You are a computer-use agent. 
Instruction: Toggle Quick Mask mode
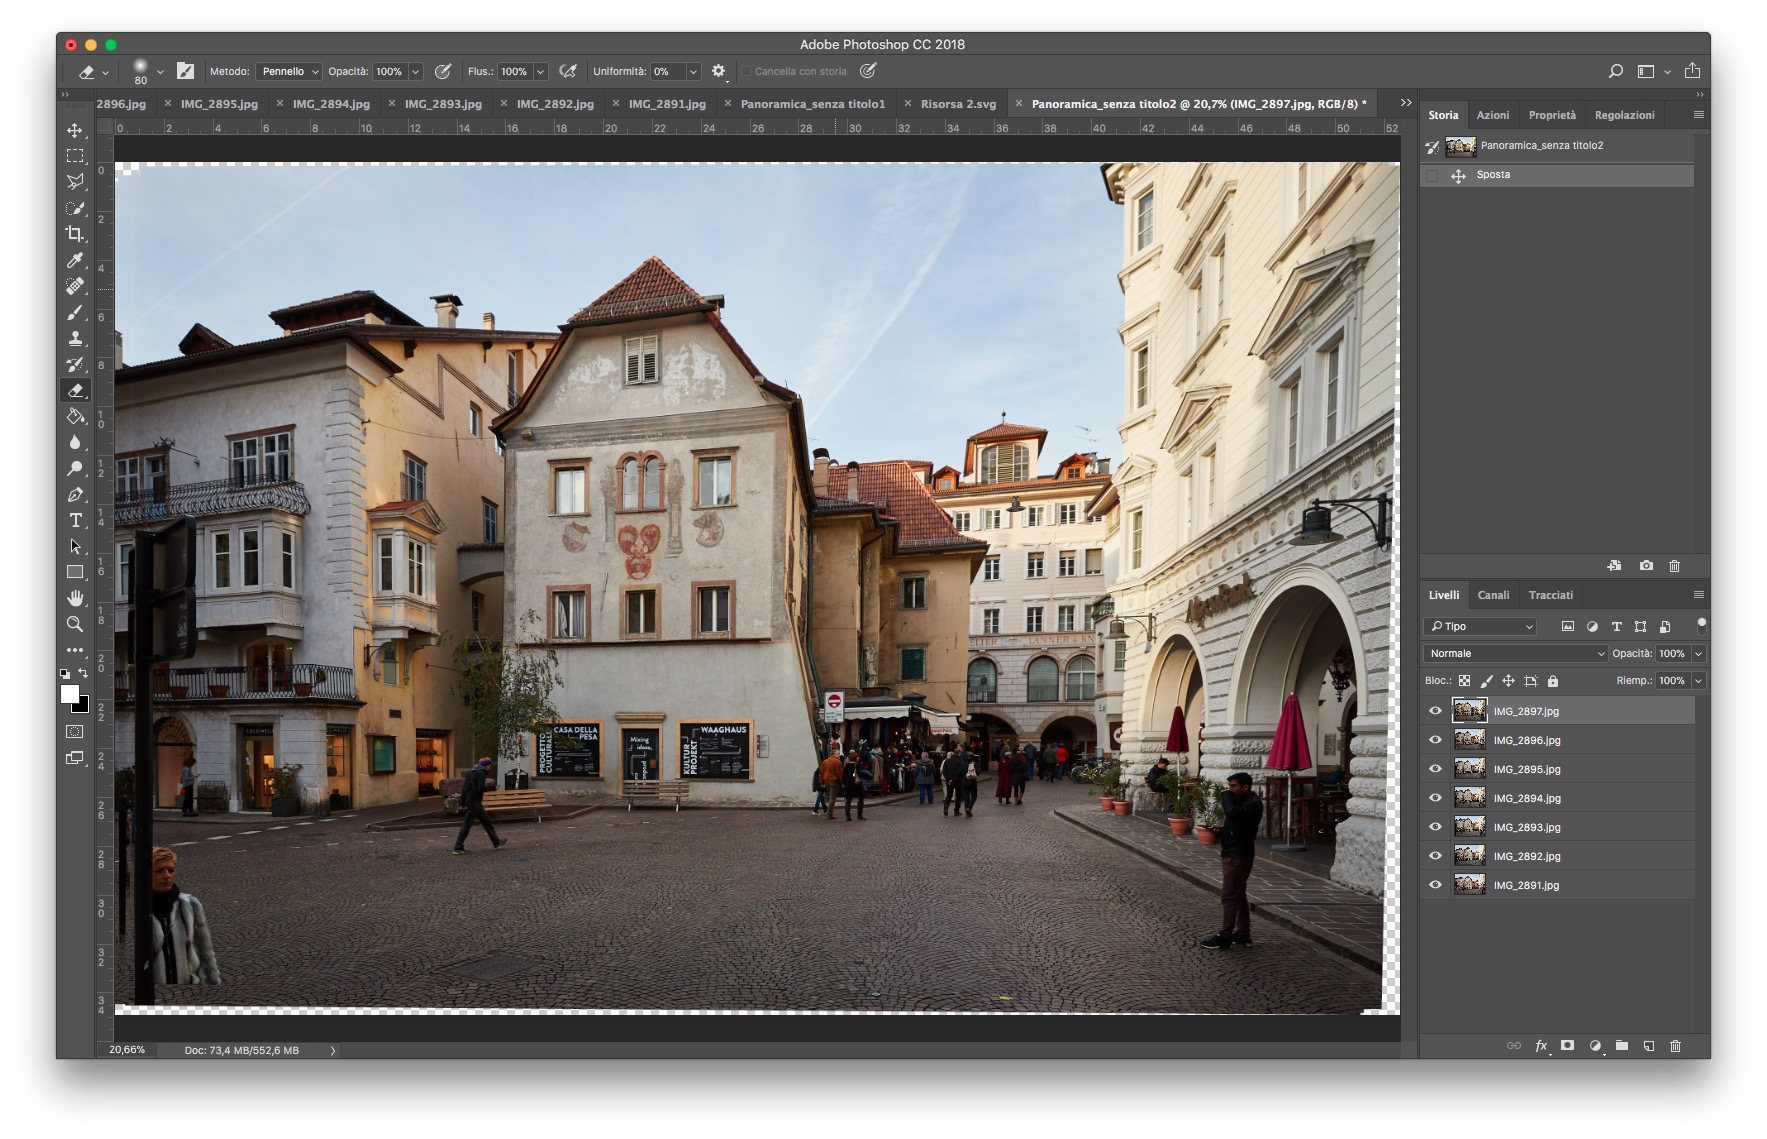(x=75, y=732)
